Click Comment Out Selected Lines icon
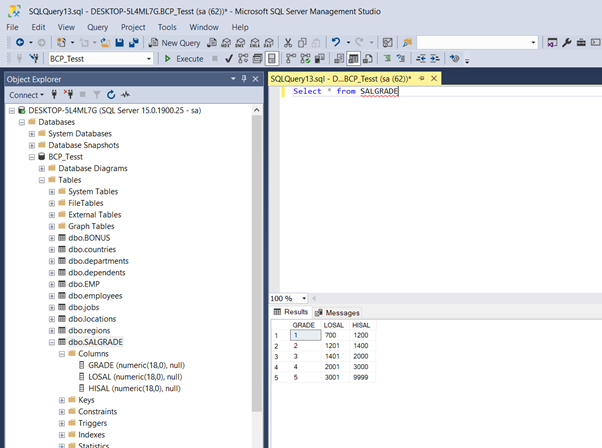The image size is (602, 448). [x=387, y=58]
